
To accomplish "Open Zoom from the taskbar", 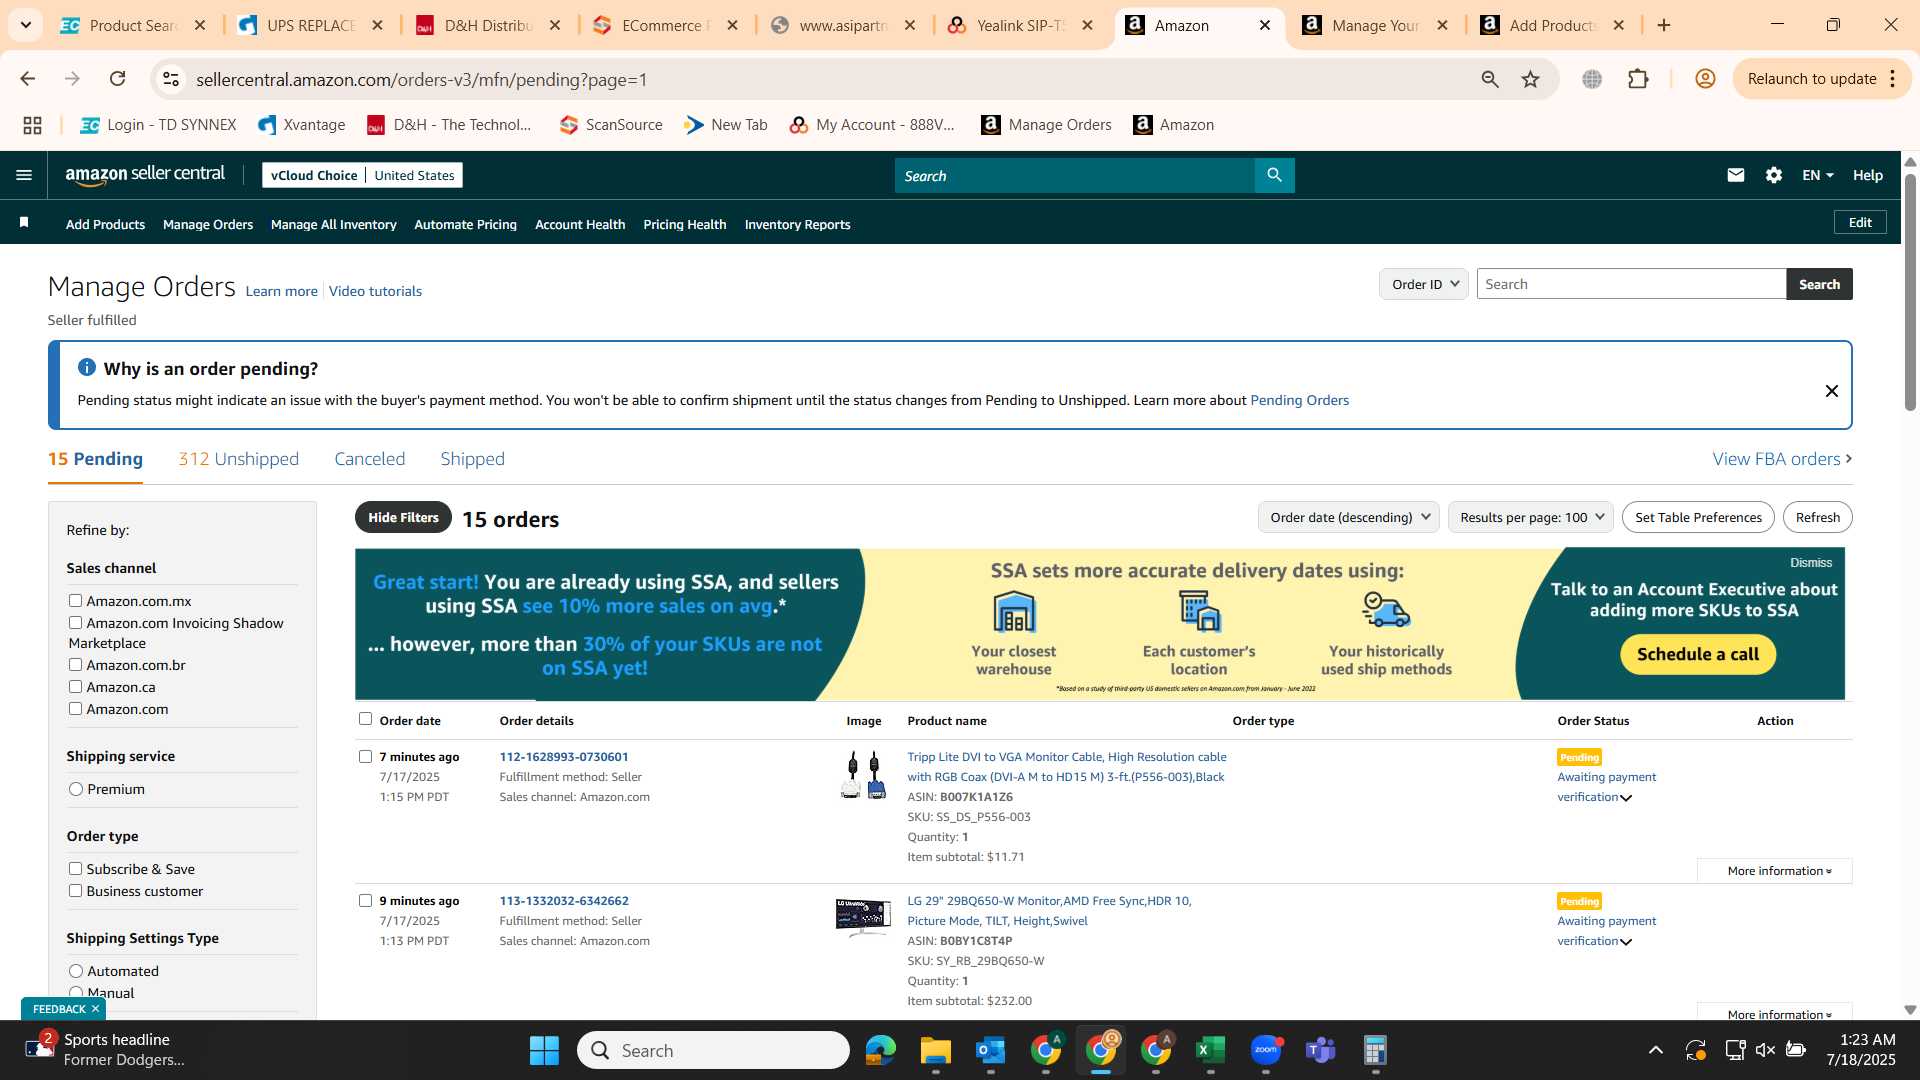I will [x=1266, y=1050].
